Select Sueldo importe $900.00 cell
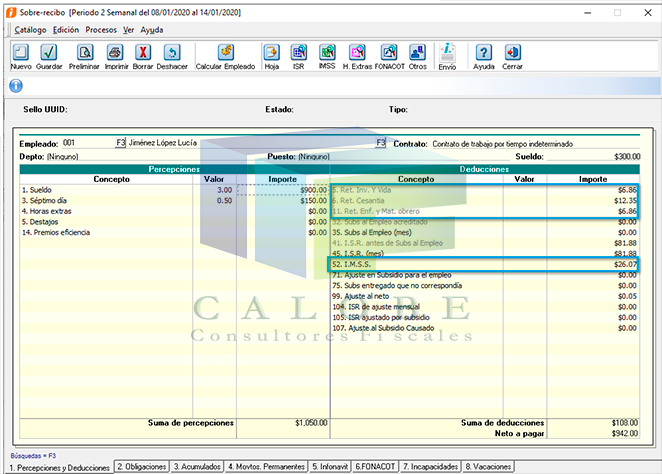The image size is (662, 474). pos(283,190)
